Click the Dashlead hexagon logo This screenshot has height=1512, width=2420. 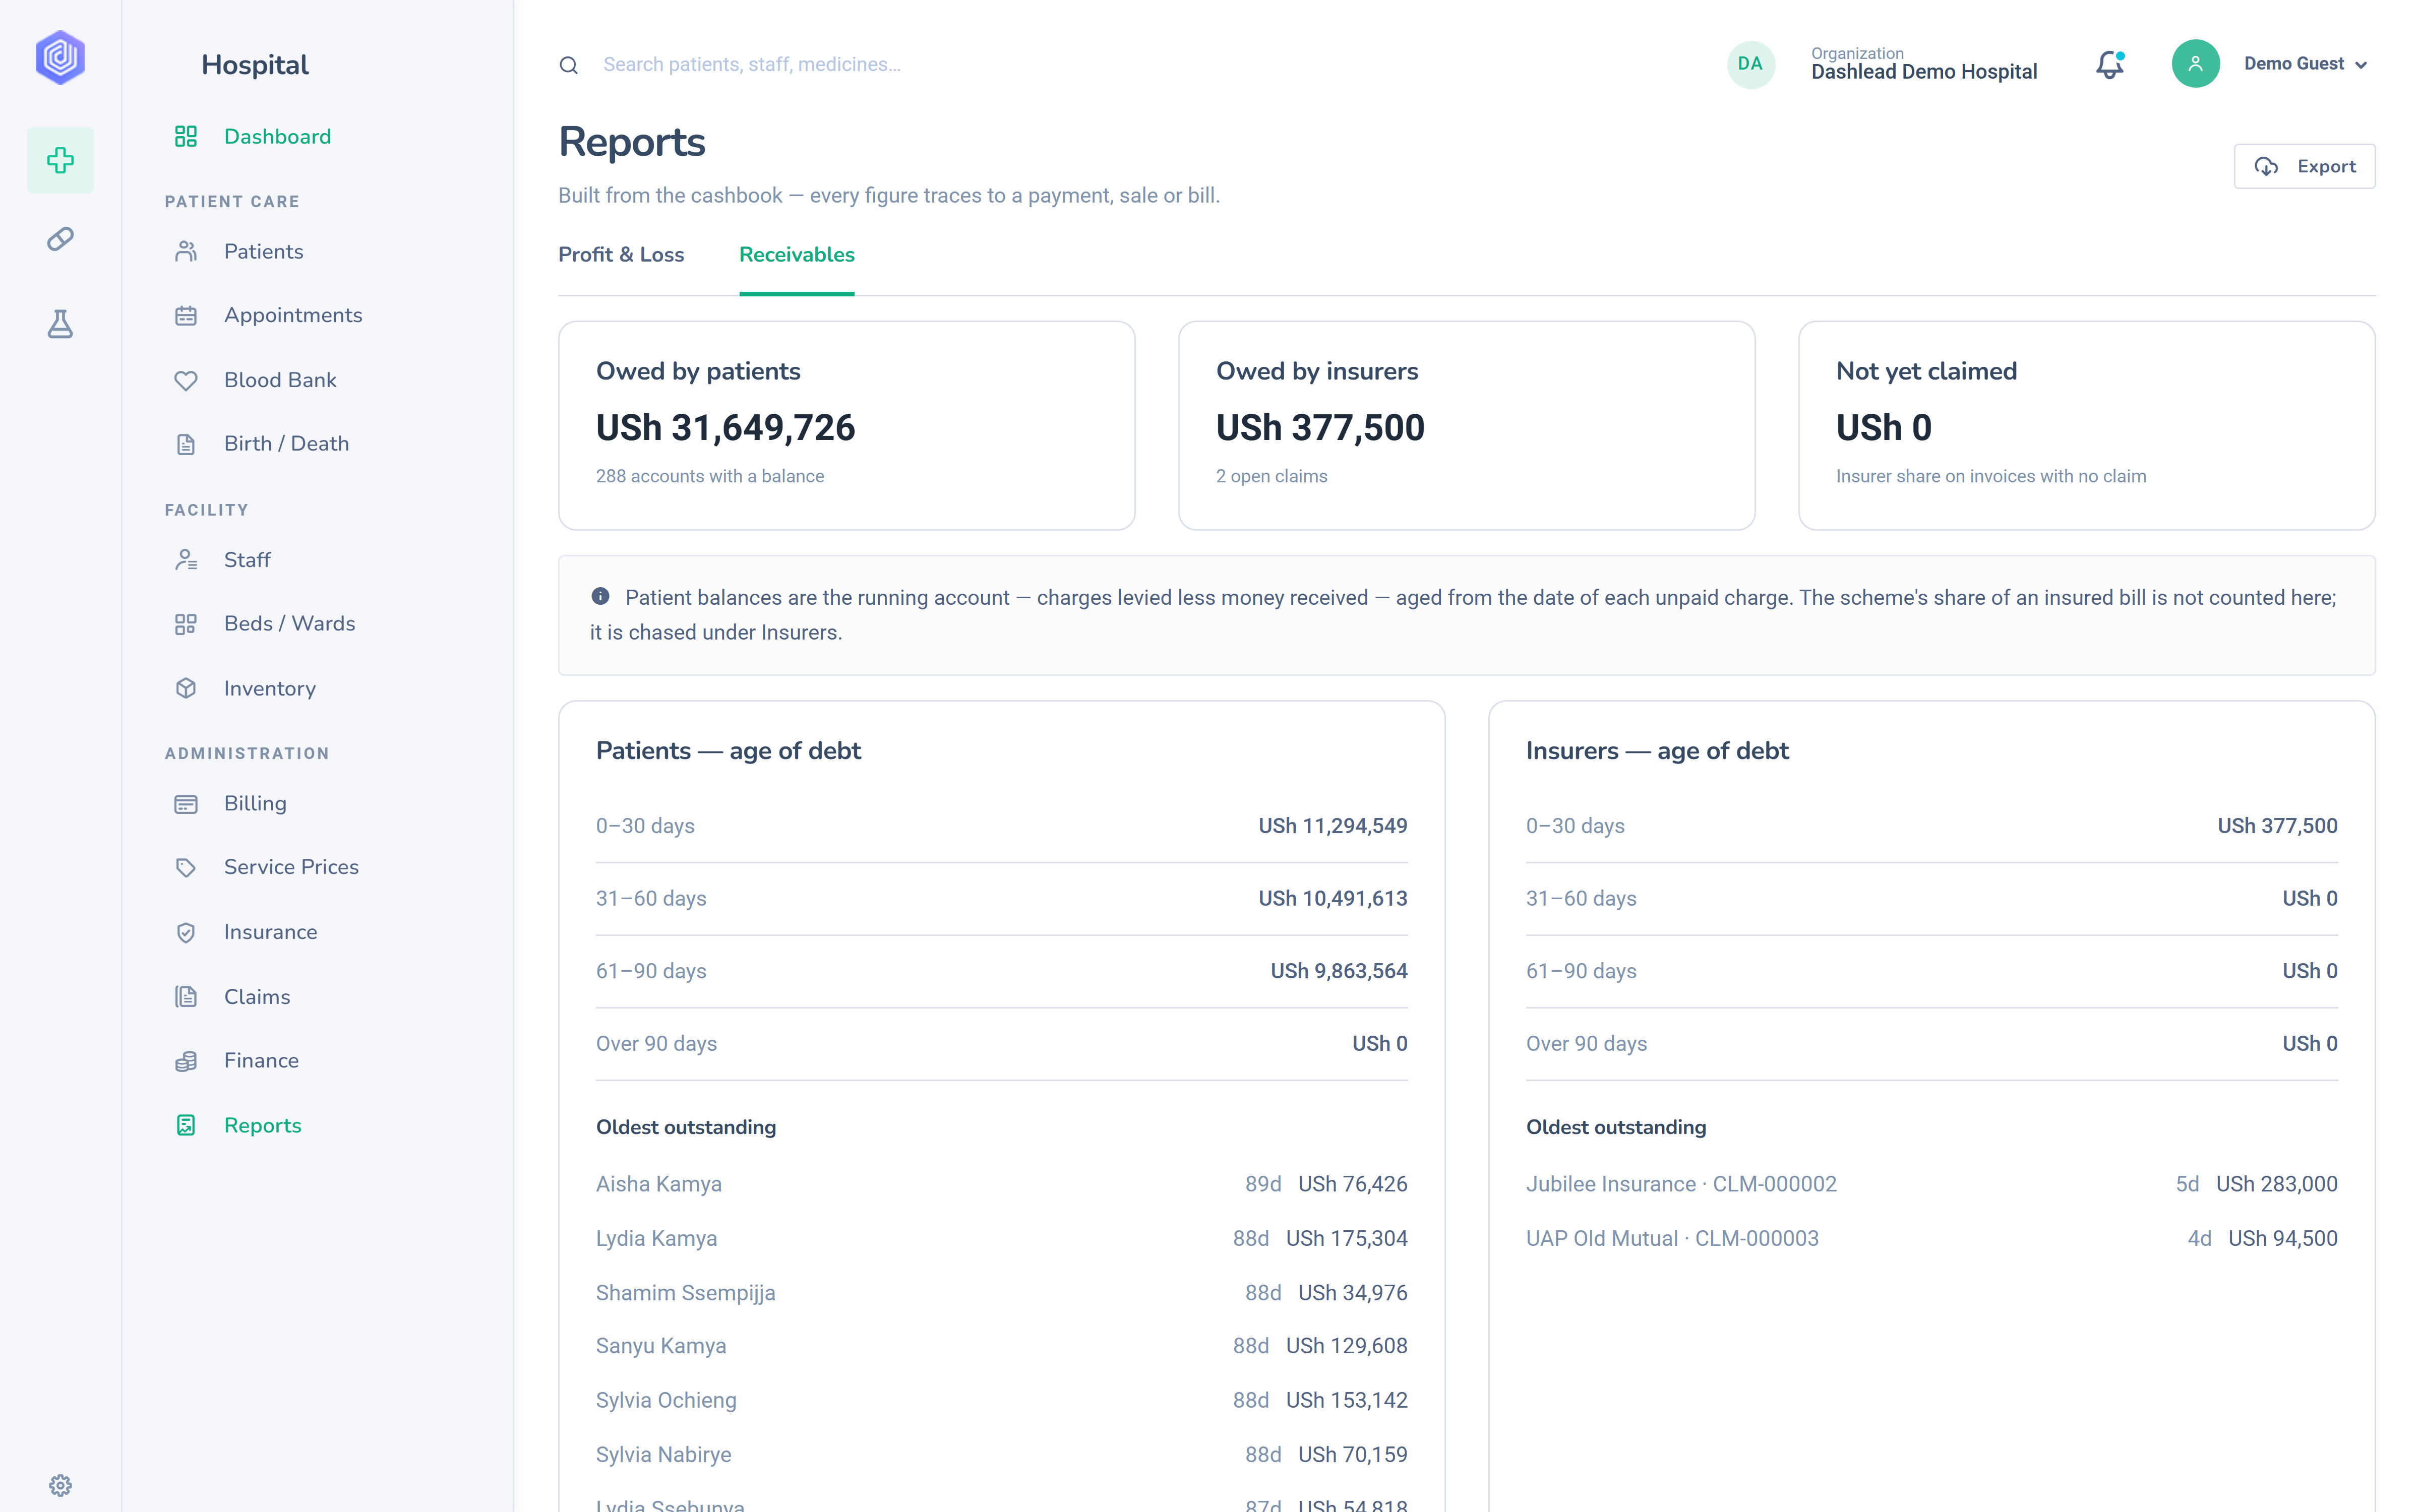pos(60,58)
